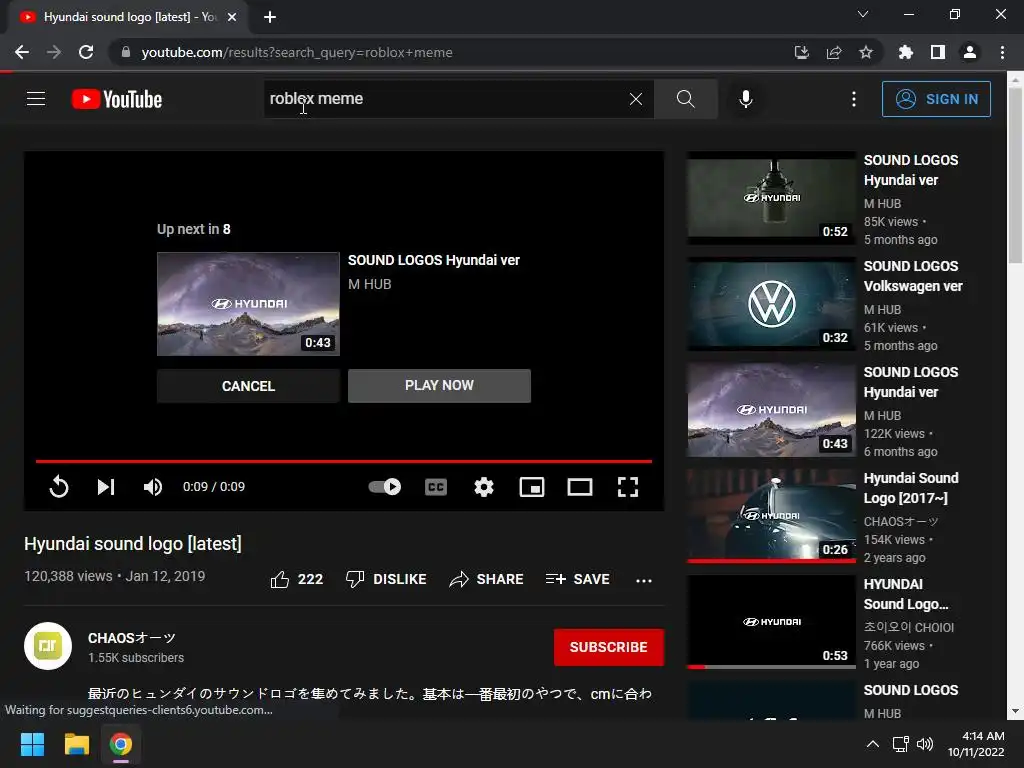The image size is (1024, 768).
Task: Click the magnifier search button
Action: point(686,99)
